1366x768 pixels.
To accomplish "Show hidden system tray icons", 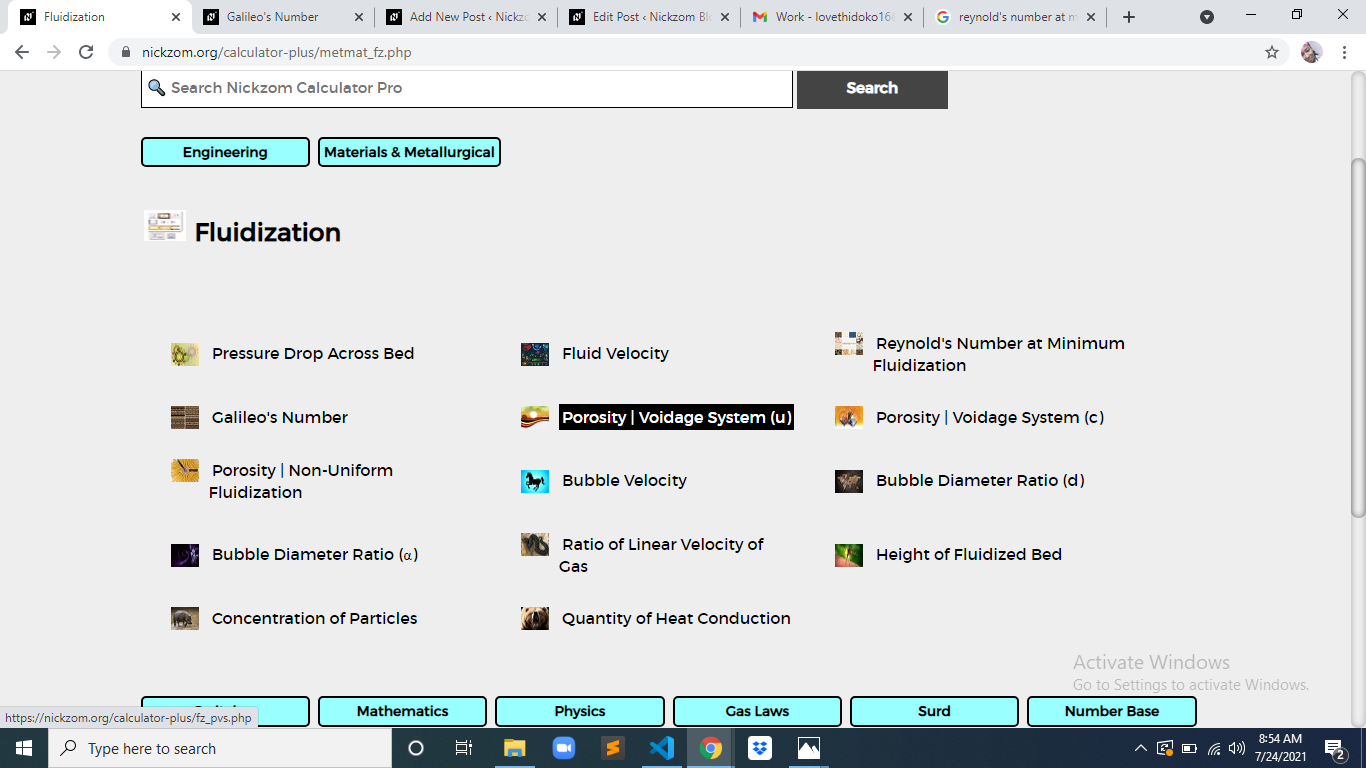I will (1140, 748).
